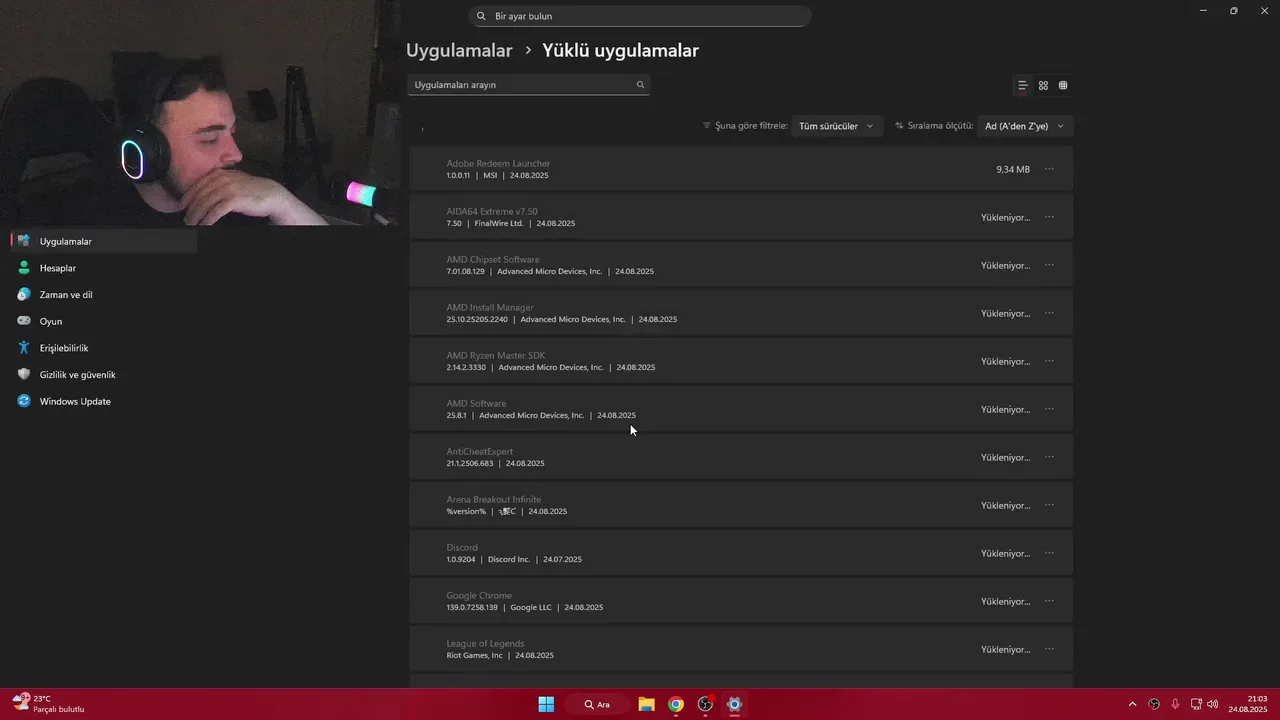
Task: Show hidden system tray icons
Action: pyautogui.click(x=1132, y=704)
